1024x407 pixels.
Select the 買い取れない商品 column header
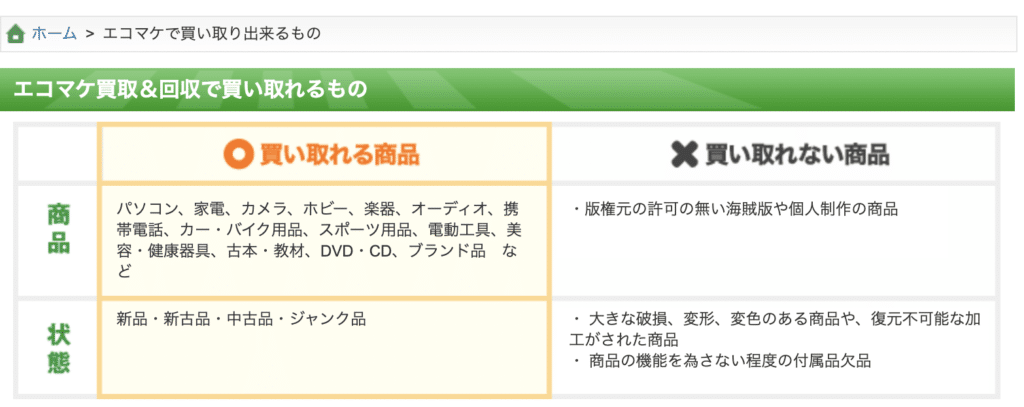tap(774, 154)
